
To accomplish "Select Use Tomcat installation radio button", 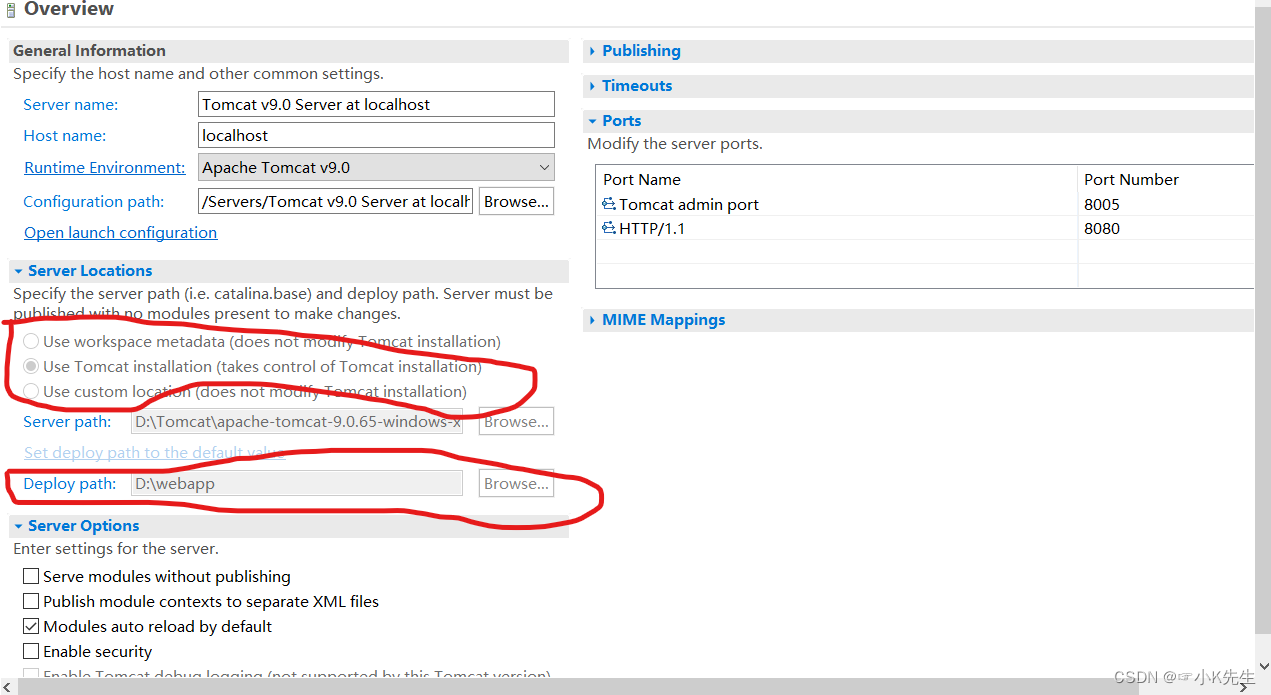I will [x=31, y=367].
